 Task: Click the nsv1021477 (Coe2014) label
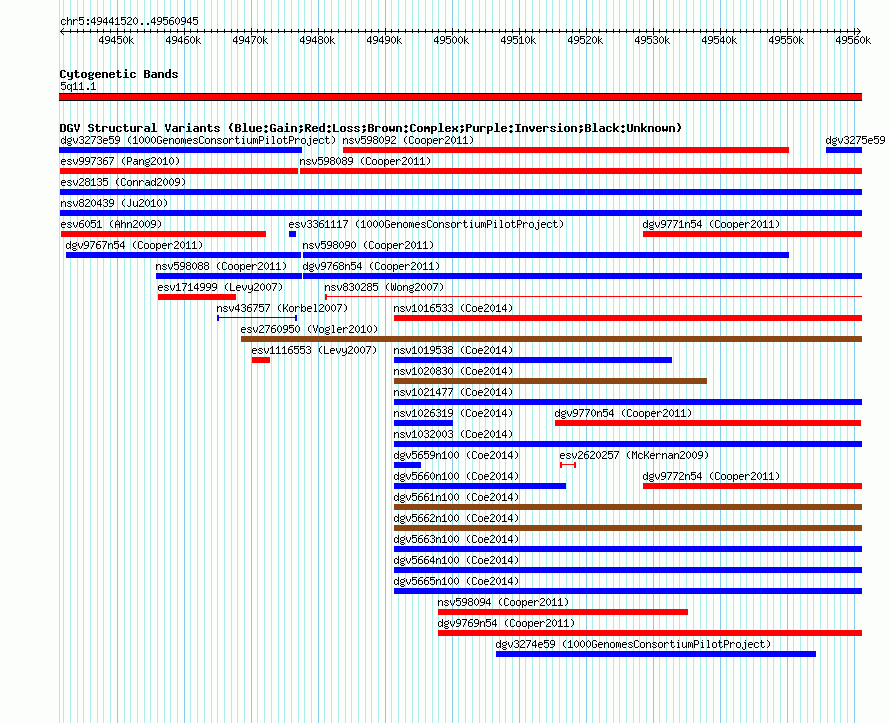pyautogui.click(x=454, y=392)
